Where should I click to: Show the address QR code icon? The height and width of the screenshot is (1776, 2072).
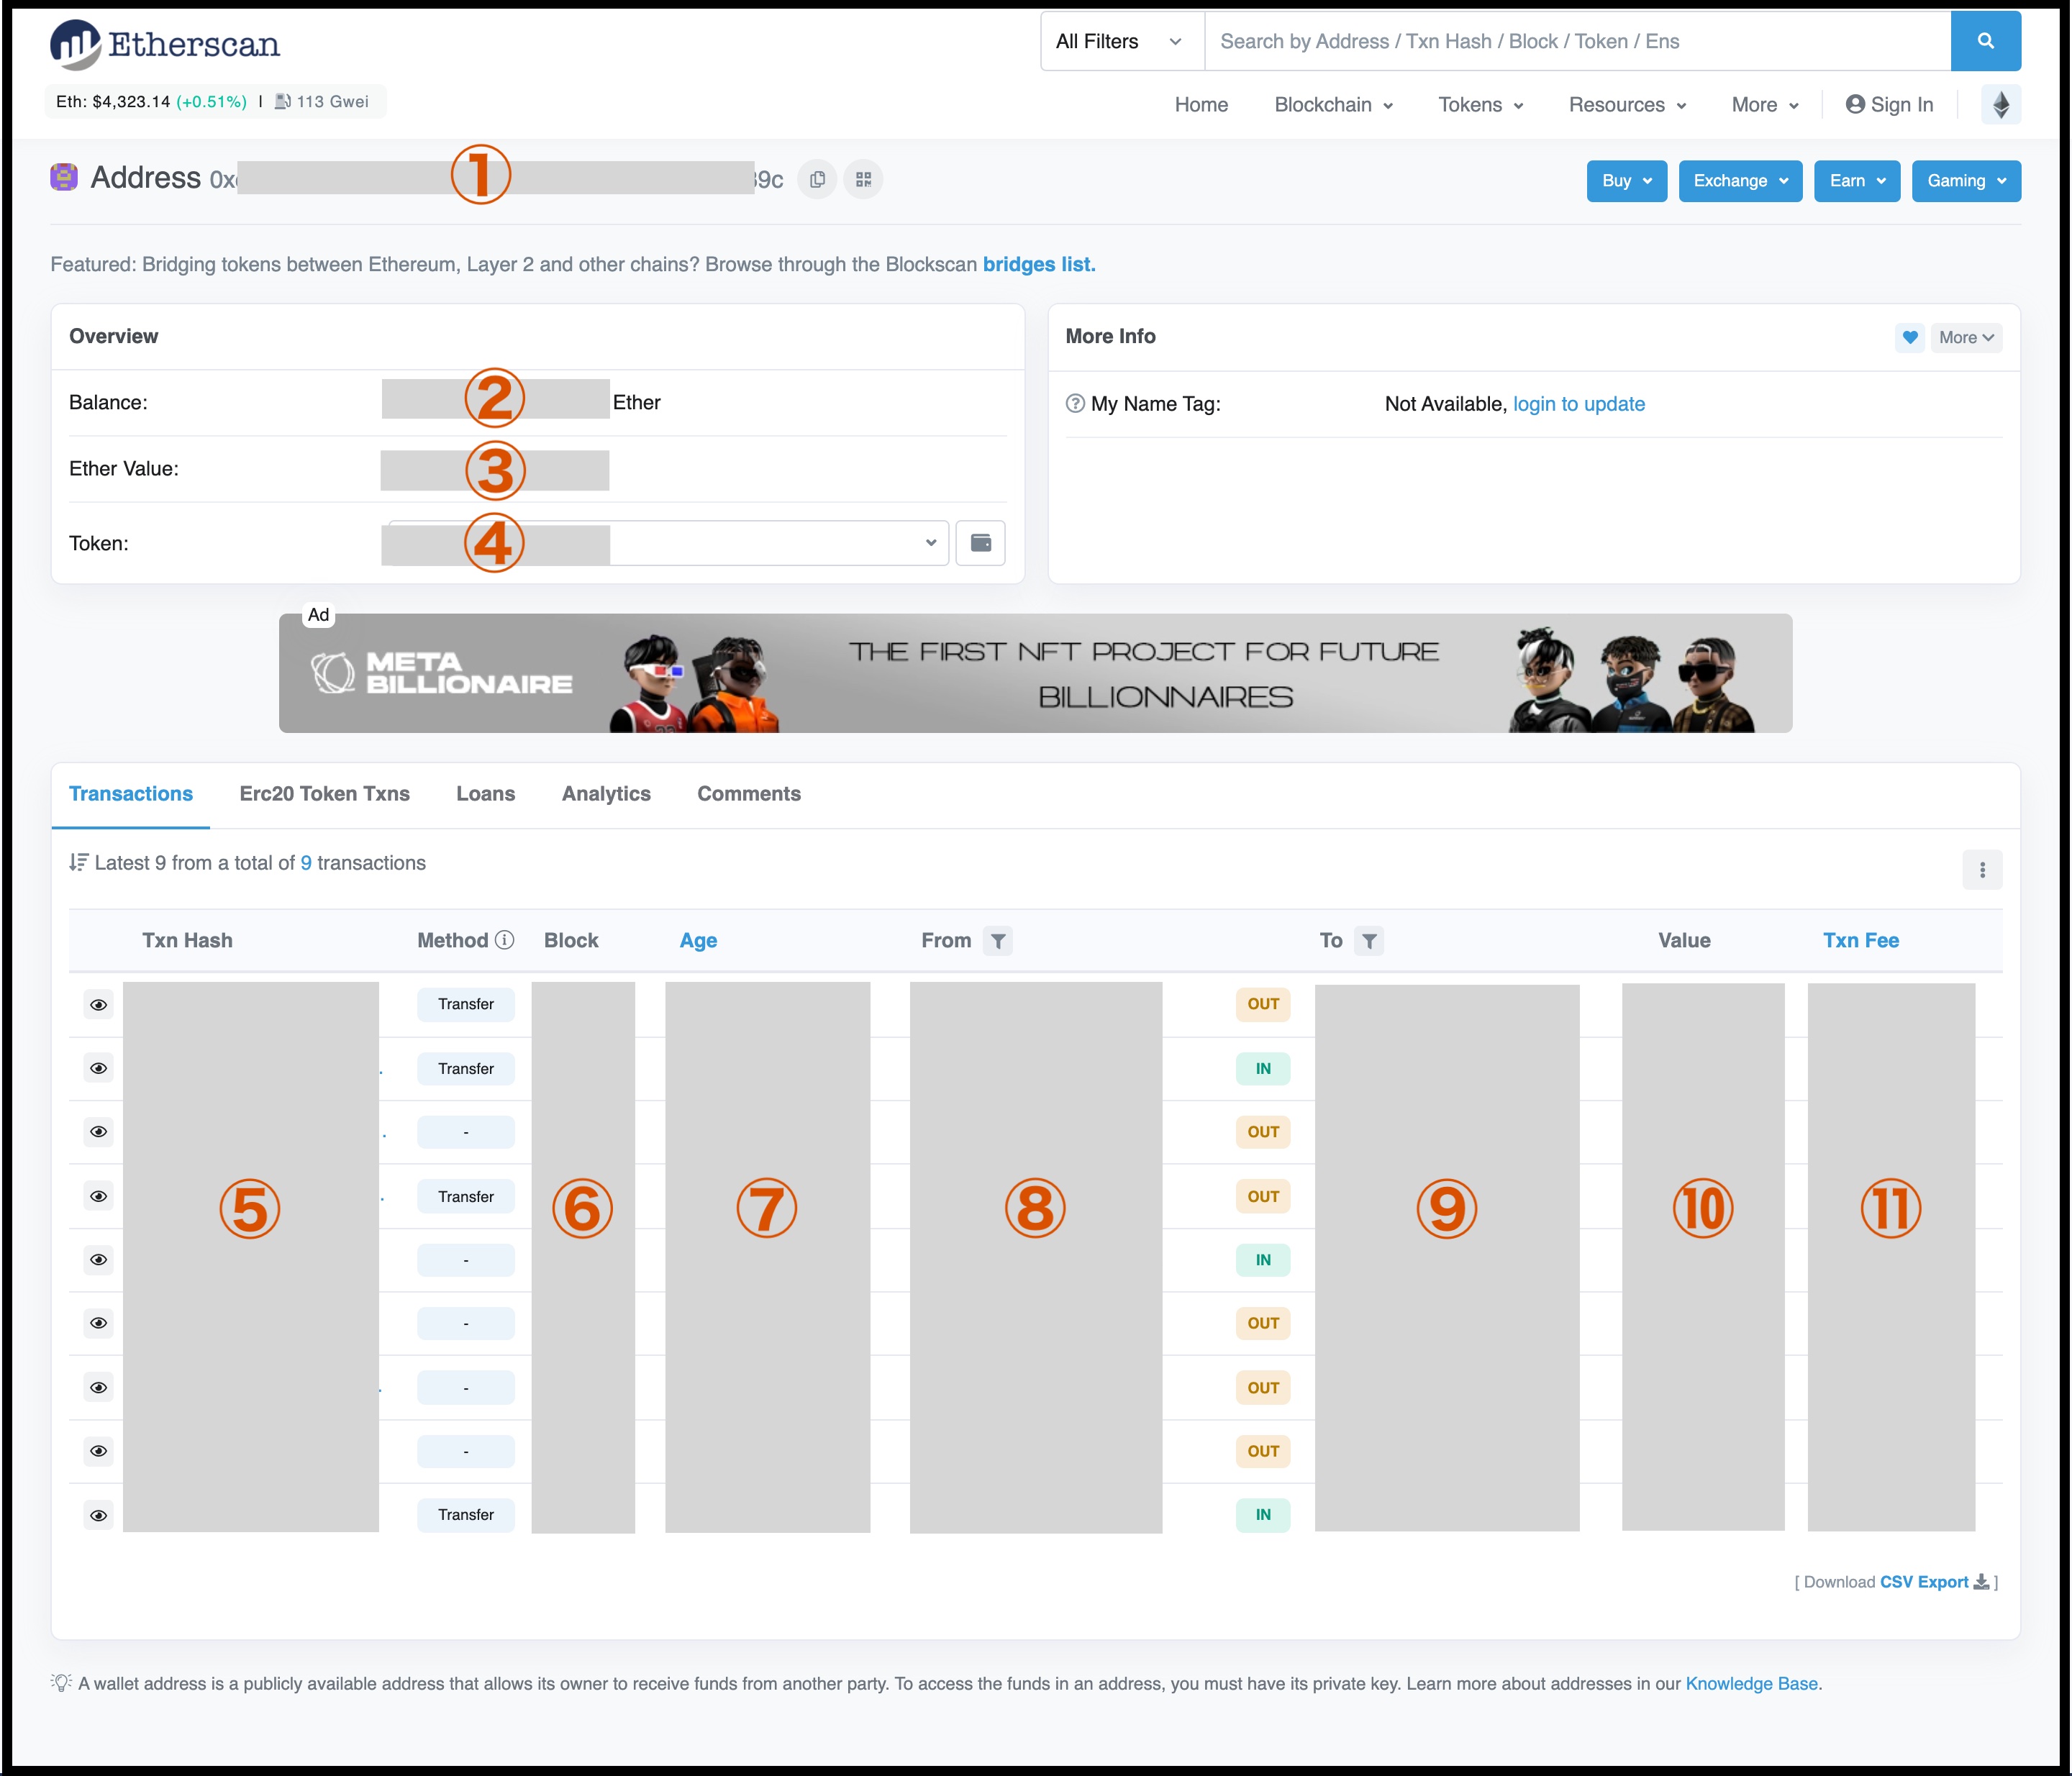click(863, 179)
